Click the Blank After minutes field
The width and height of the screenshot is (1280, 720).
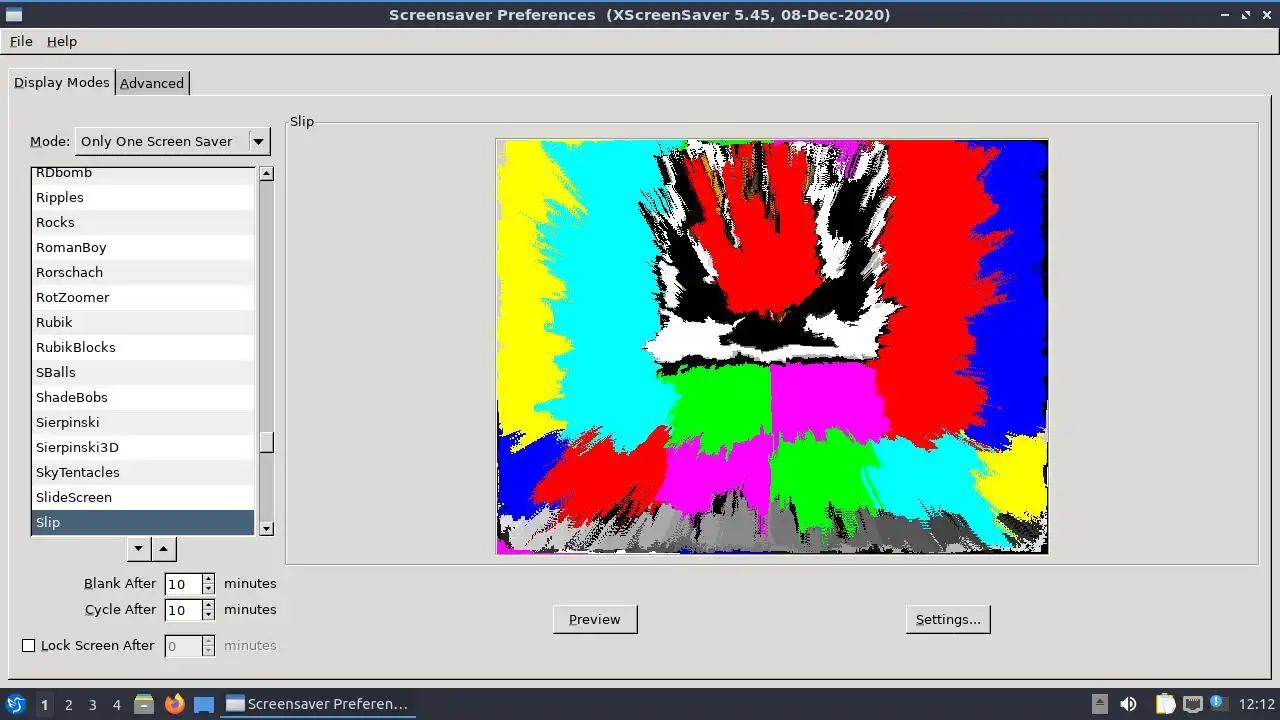(183, 584)
